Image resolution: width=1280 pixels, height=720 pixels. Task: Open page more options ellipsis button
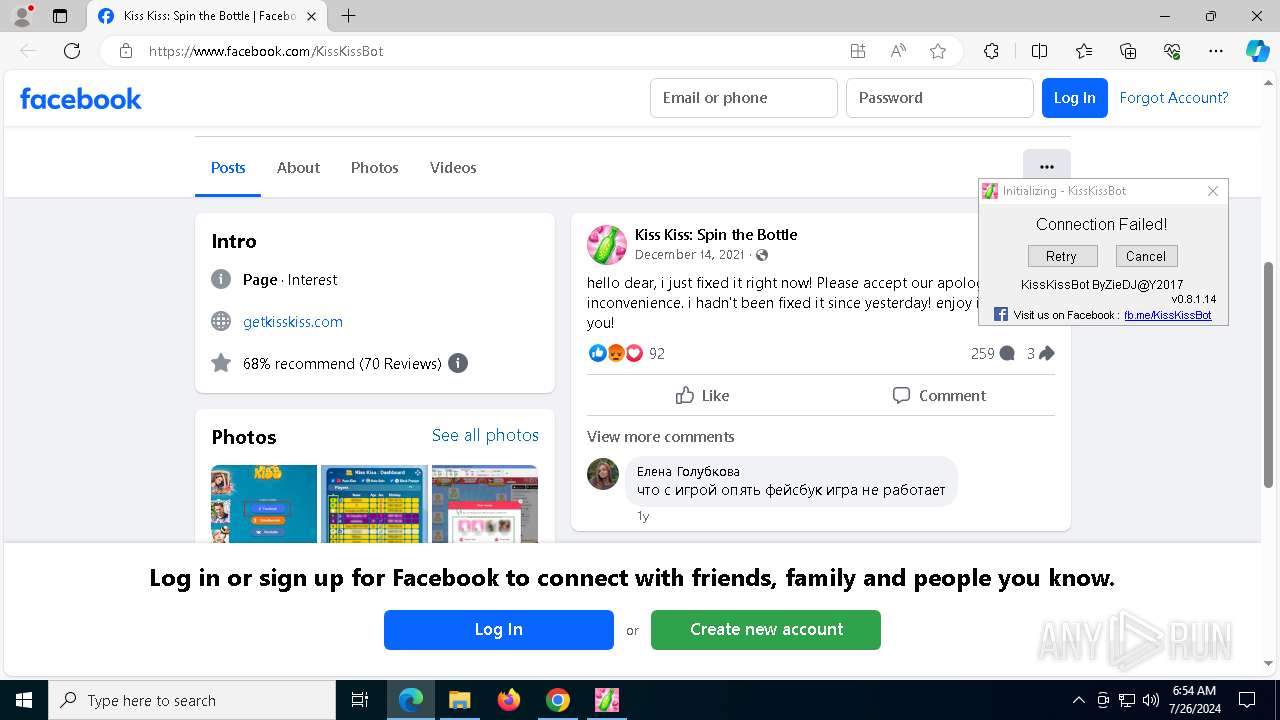tap(1047, 167)
